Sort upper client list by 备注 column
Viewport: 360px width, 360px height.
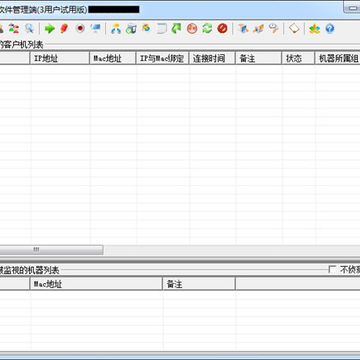click(258, 58)
